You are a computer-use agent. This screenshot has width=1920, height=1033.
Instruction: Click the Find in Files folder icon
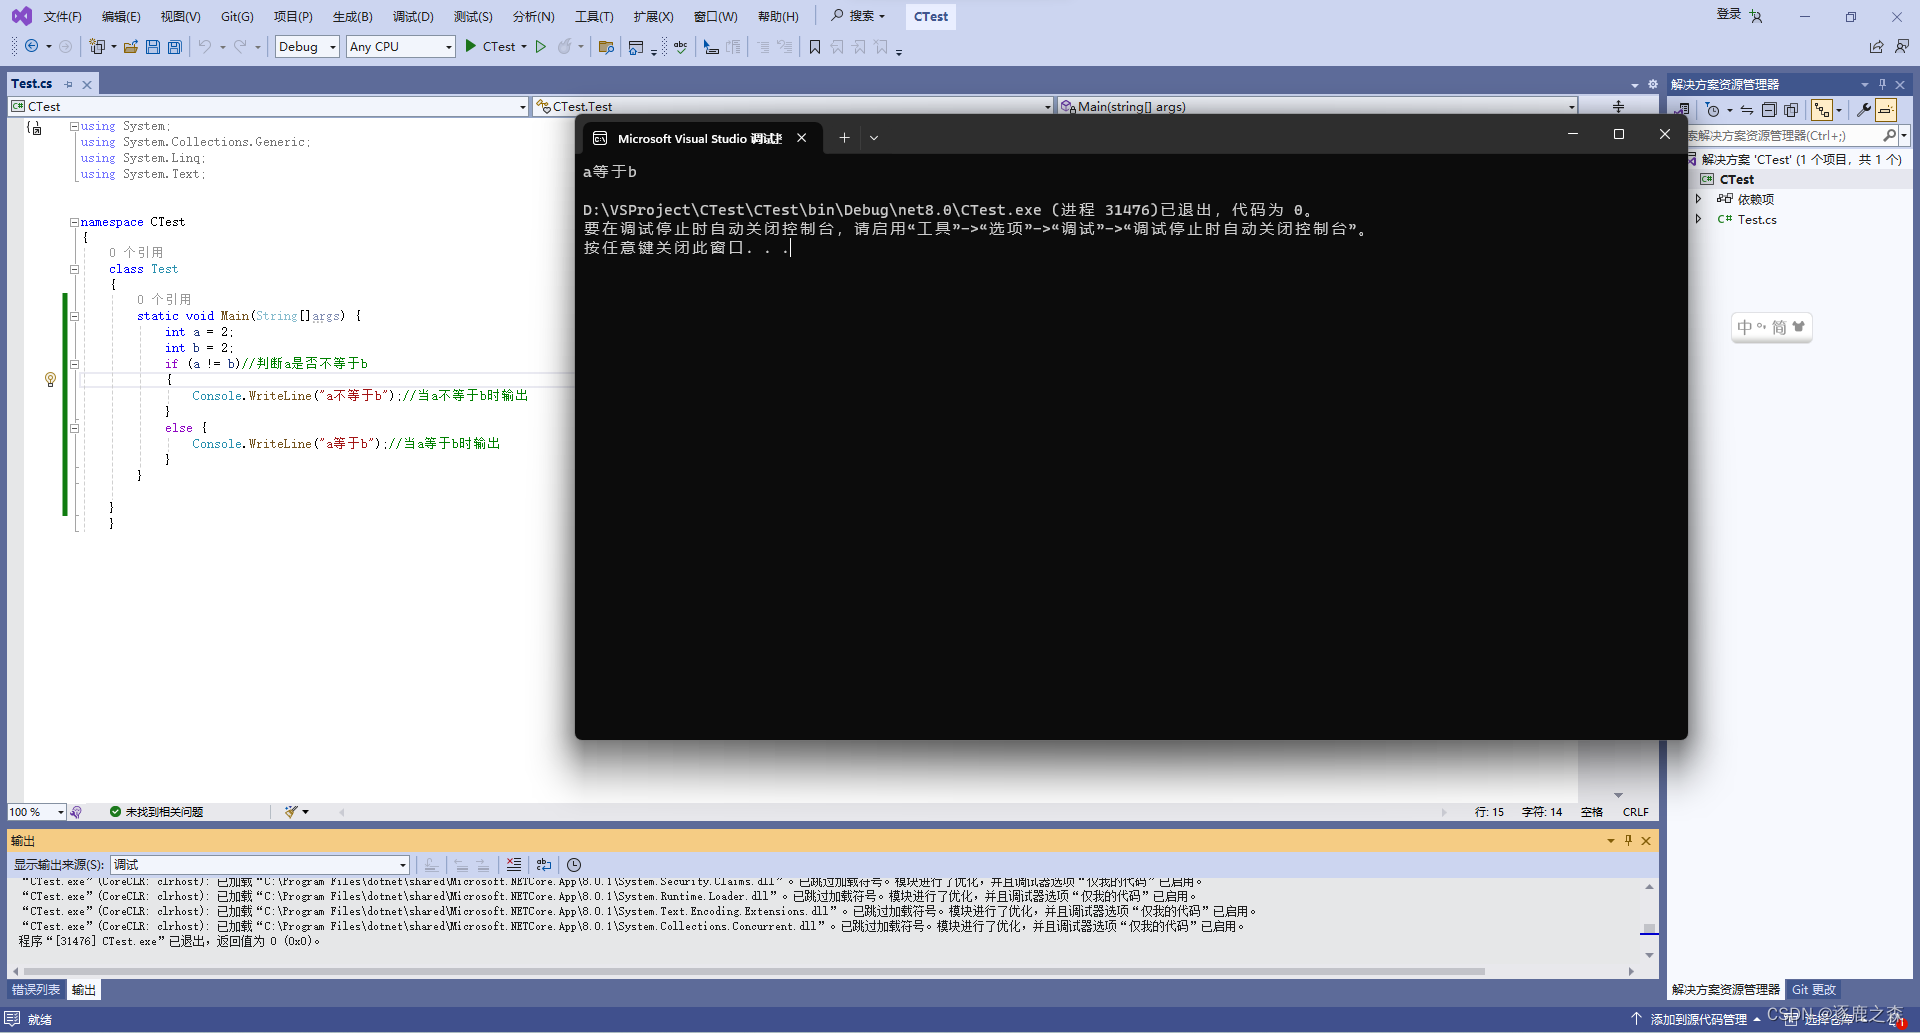click(x=606, y=47)
